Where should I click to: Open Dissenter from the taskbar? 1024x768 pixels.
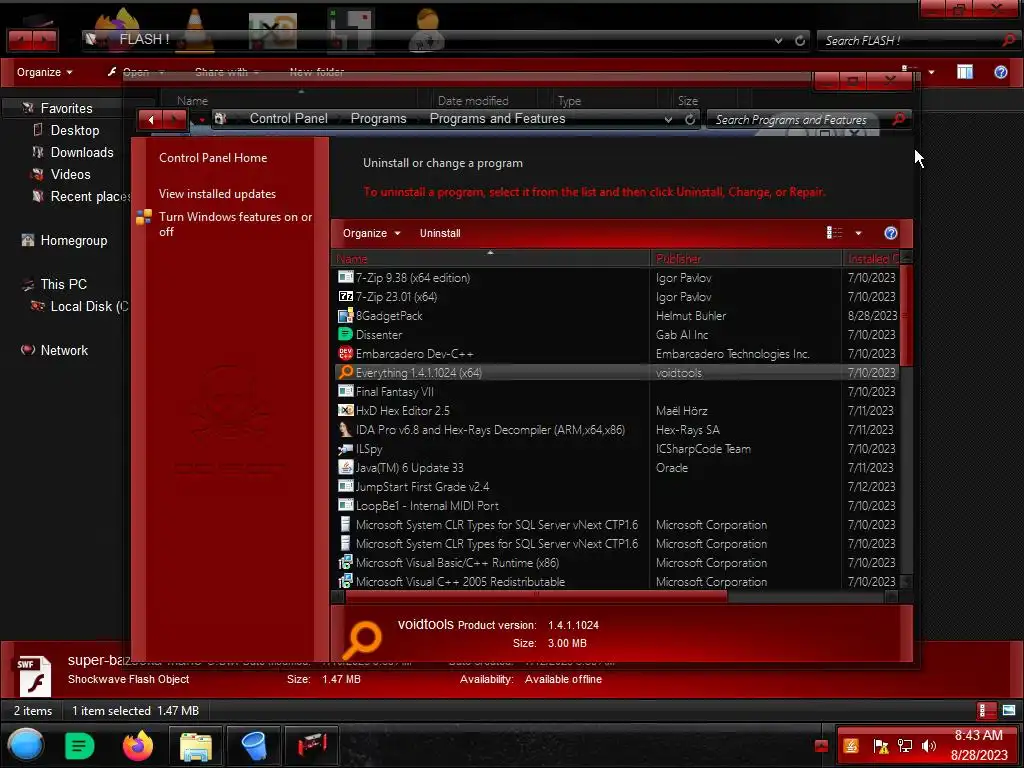click(80, 745)
